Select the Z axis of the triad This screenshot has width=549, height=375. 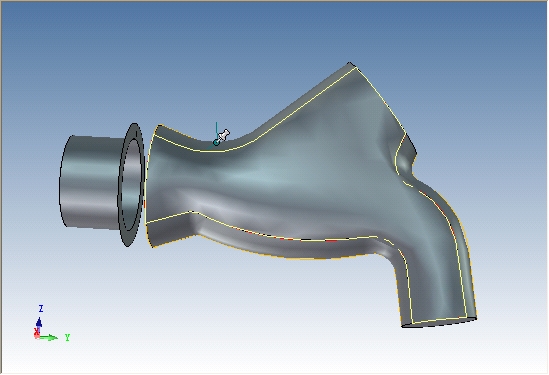point(39,322)
